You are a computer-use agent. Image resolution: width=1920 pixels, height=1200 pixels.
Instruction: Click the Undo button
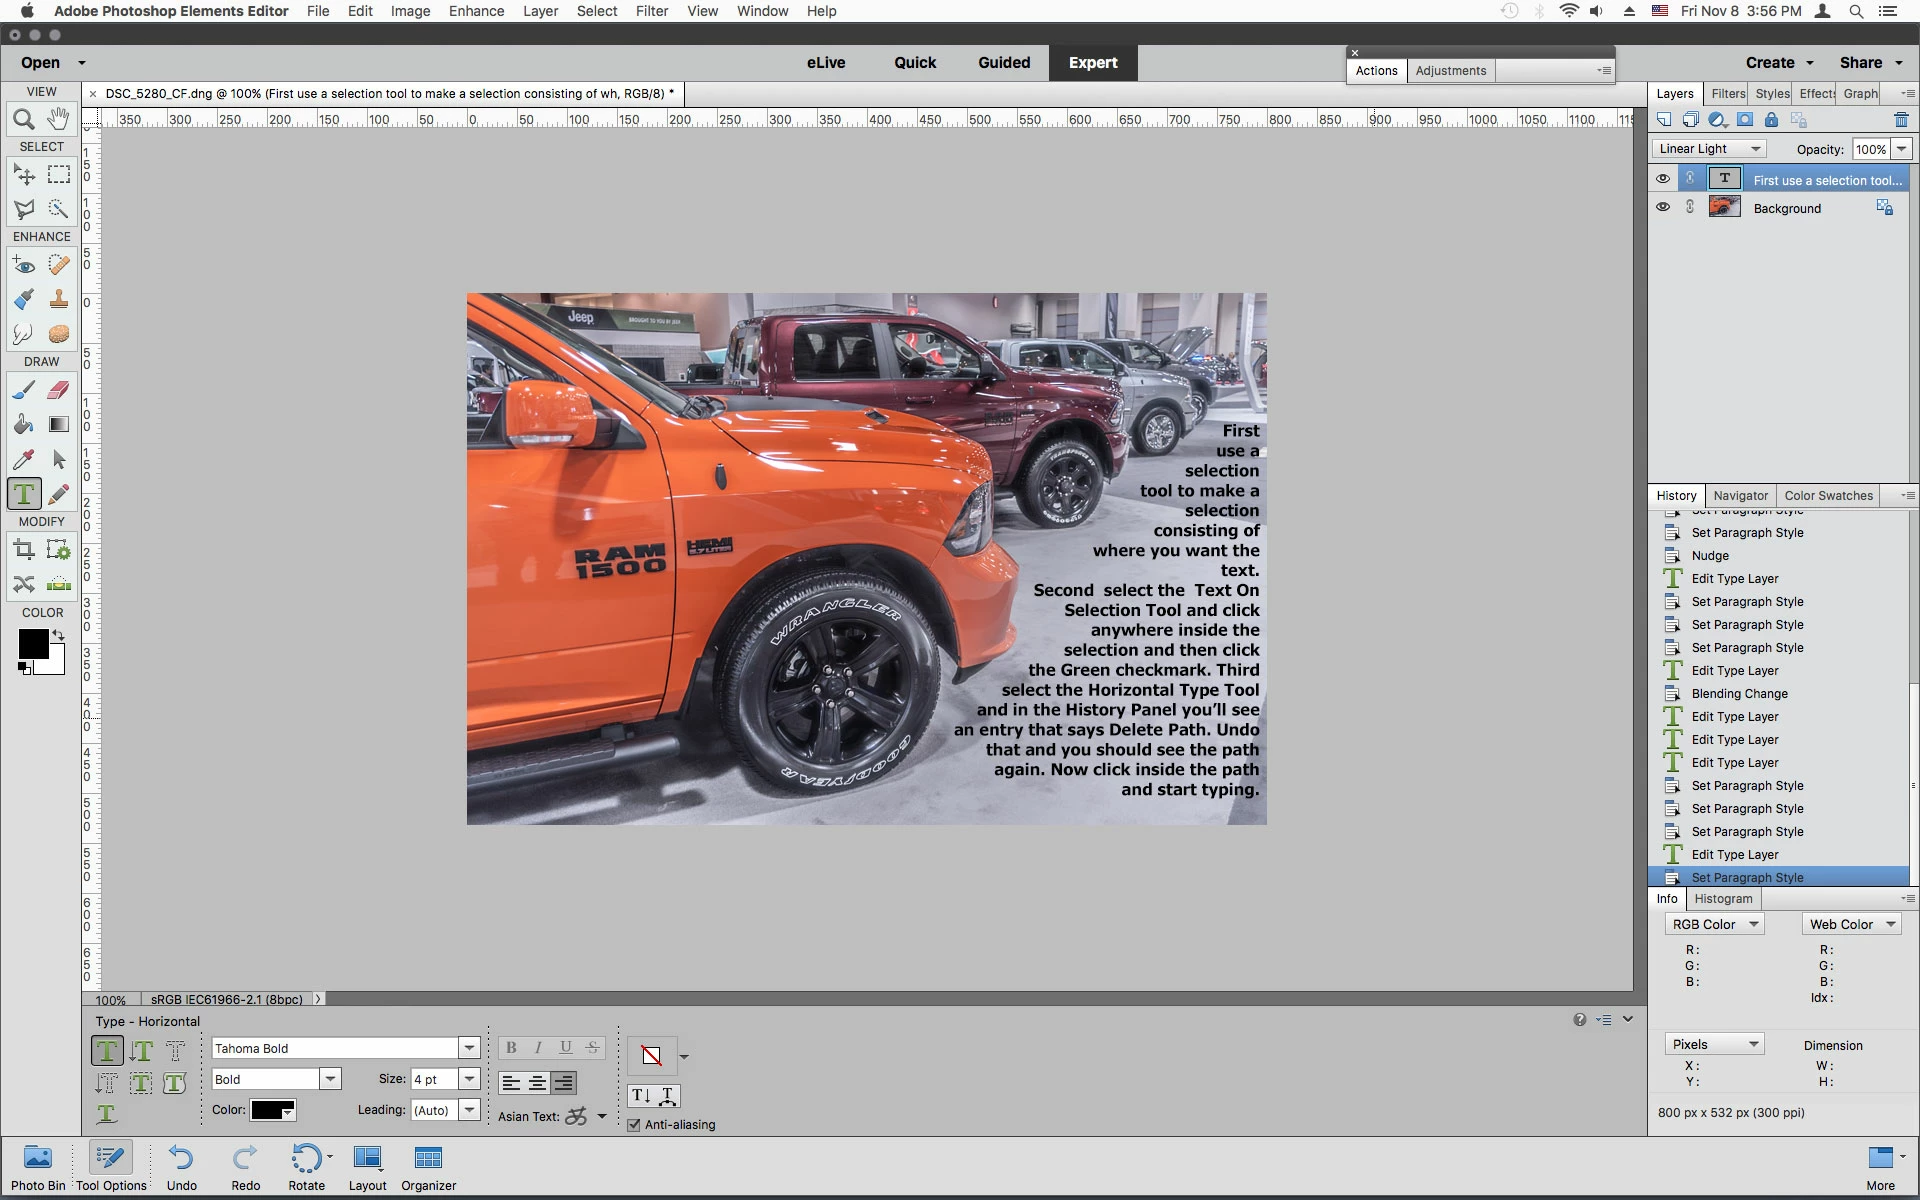(181, 1167)
